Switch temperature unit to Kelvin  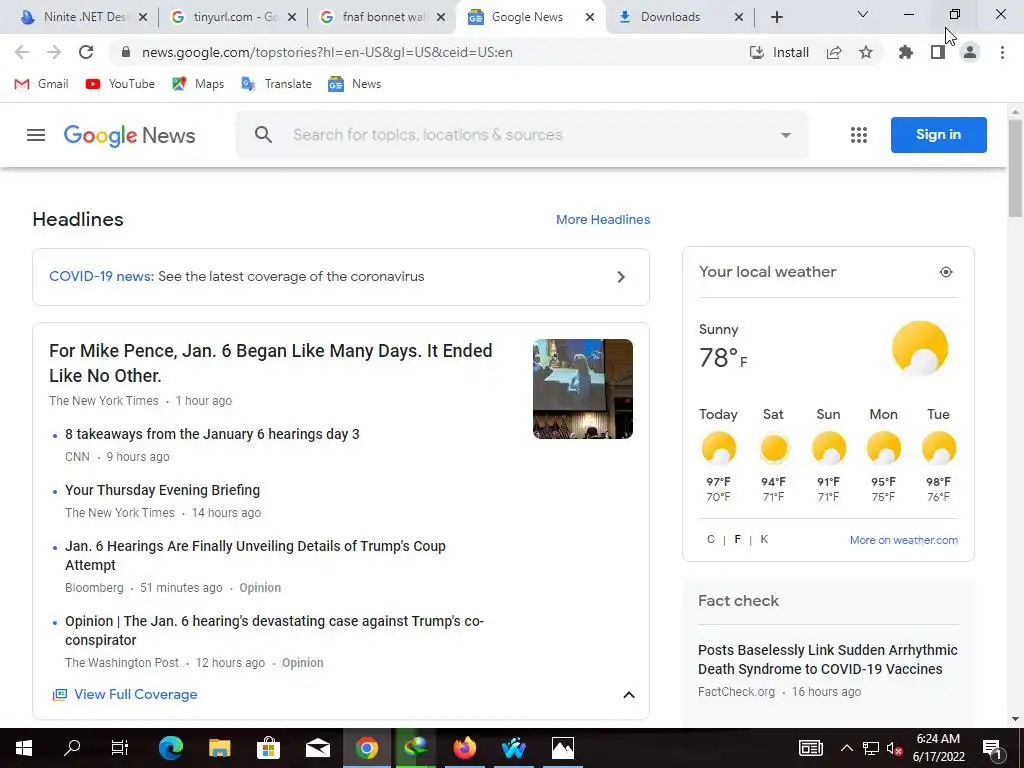pyautogui.click(x=764, y=539)
